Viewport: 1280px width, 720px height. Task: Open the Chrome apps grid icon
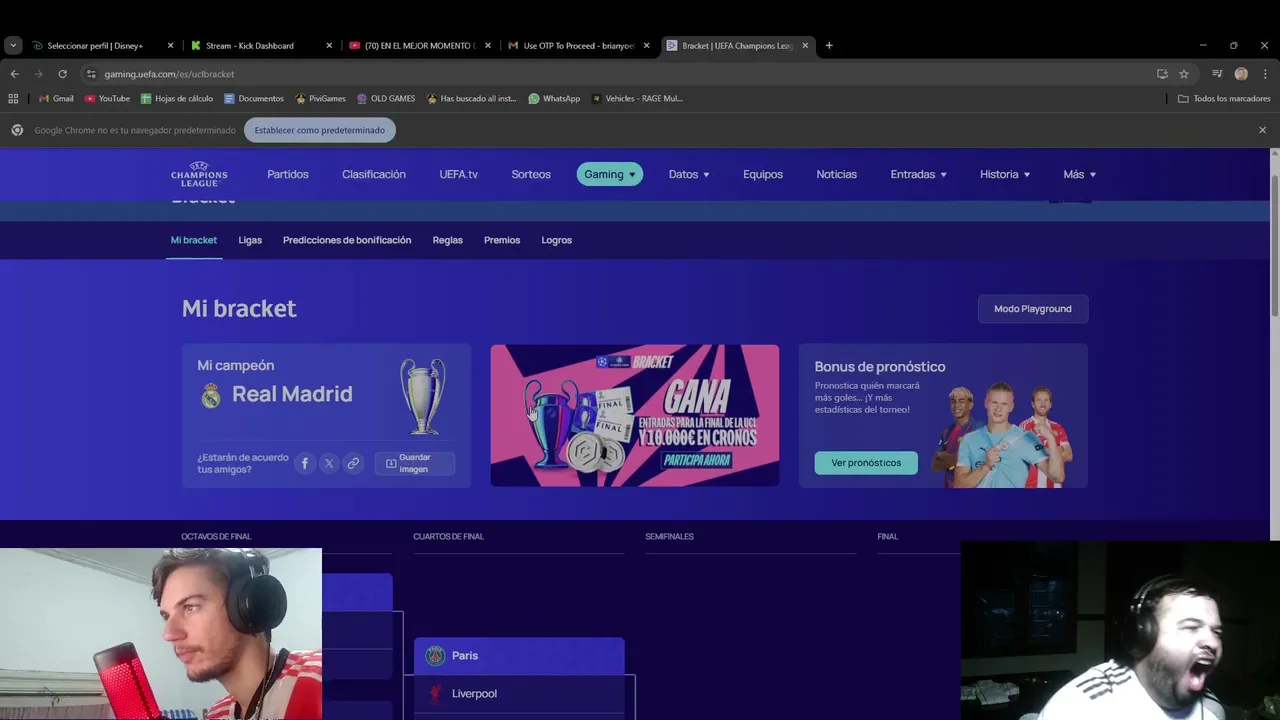[x=13, y=98]
